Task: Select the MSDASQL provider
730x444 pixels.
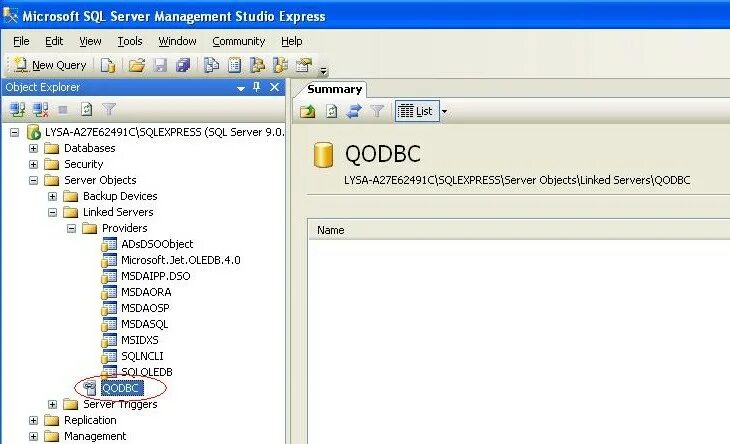Action: [x=144, y=324]
